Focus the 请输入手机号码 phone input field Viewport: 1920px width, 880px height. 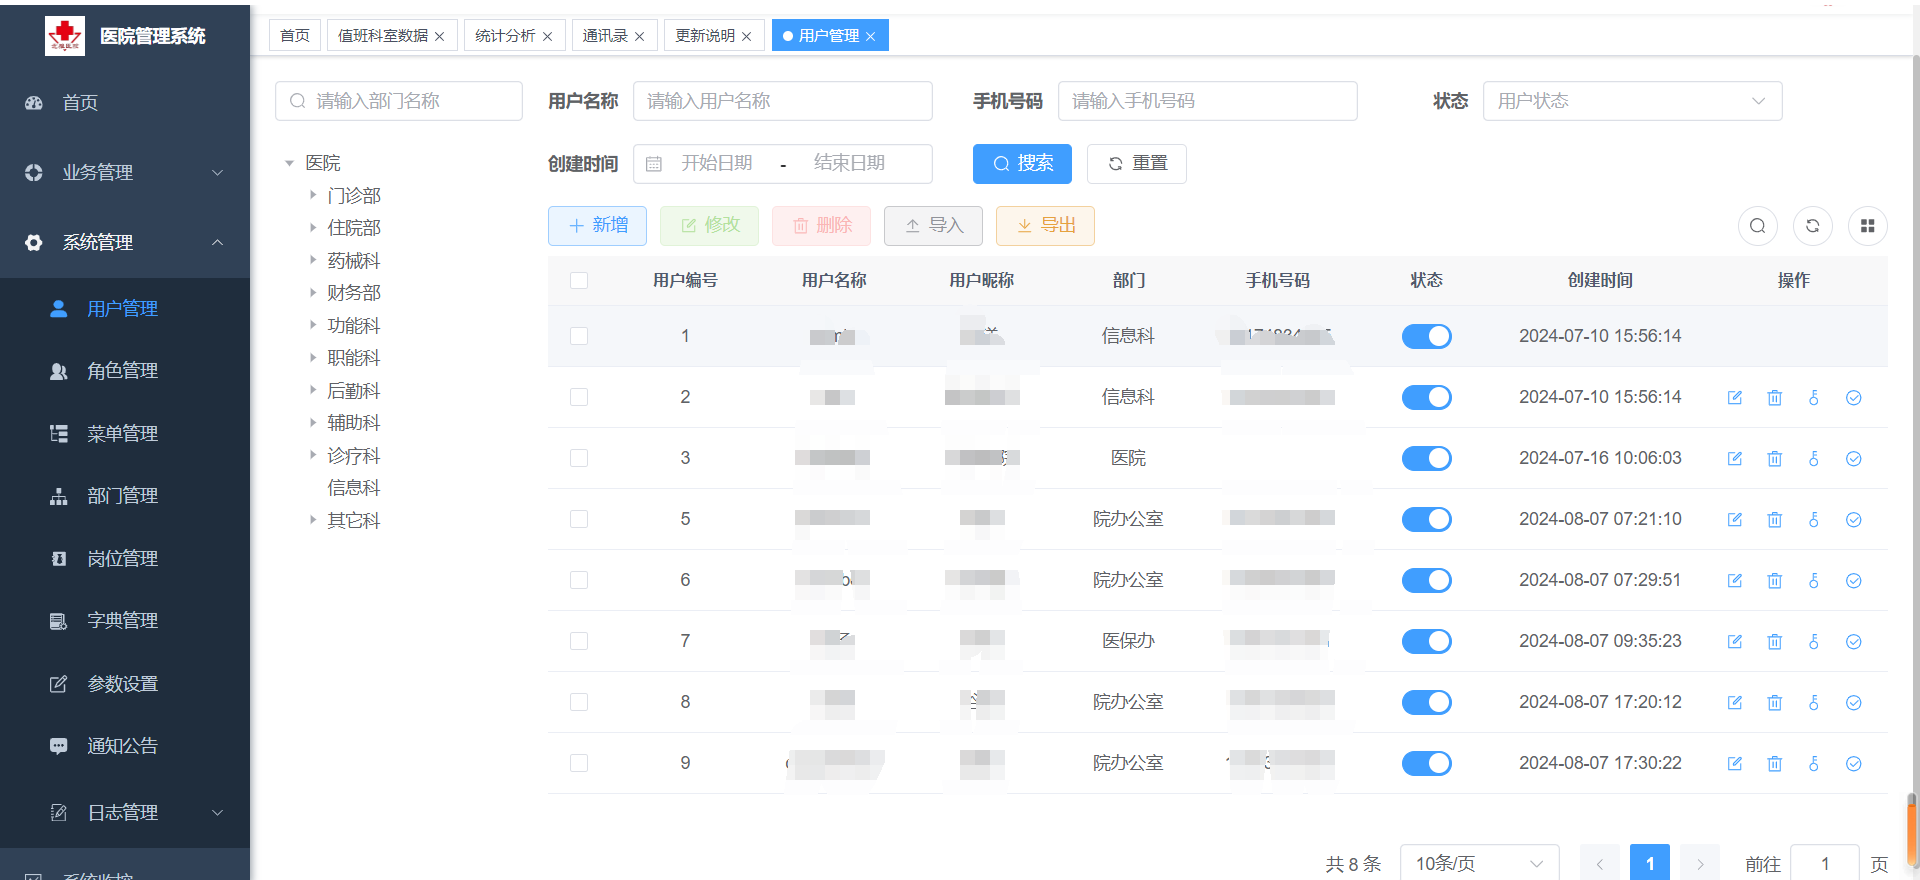tap(1207, 101)
